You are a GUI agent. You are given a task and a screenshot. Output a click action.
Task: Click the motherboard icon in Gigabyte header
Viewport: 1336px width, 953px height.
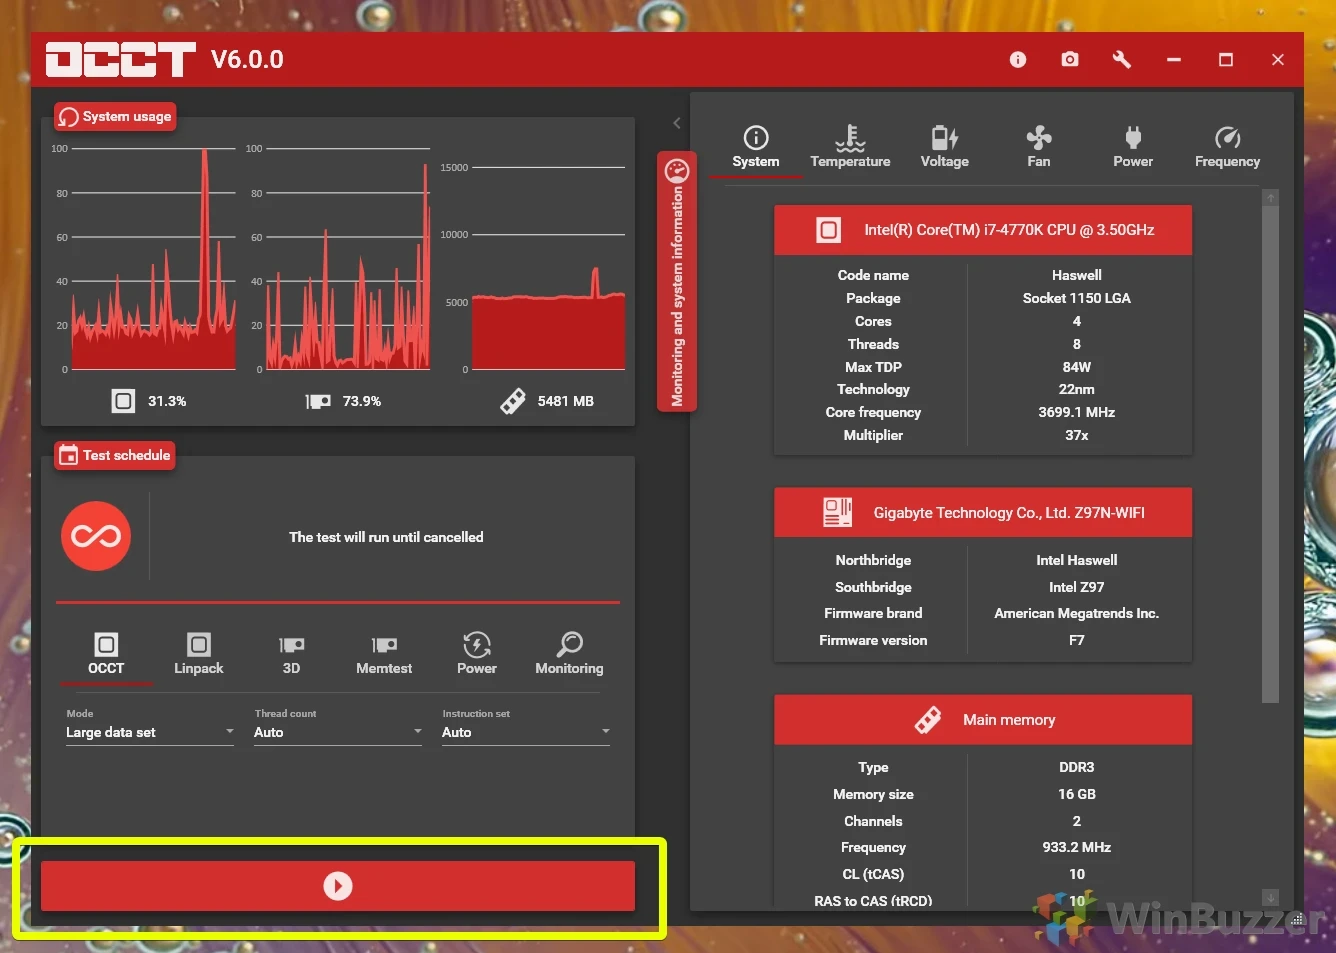pos(837,512)
